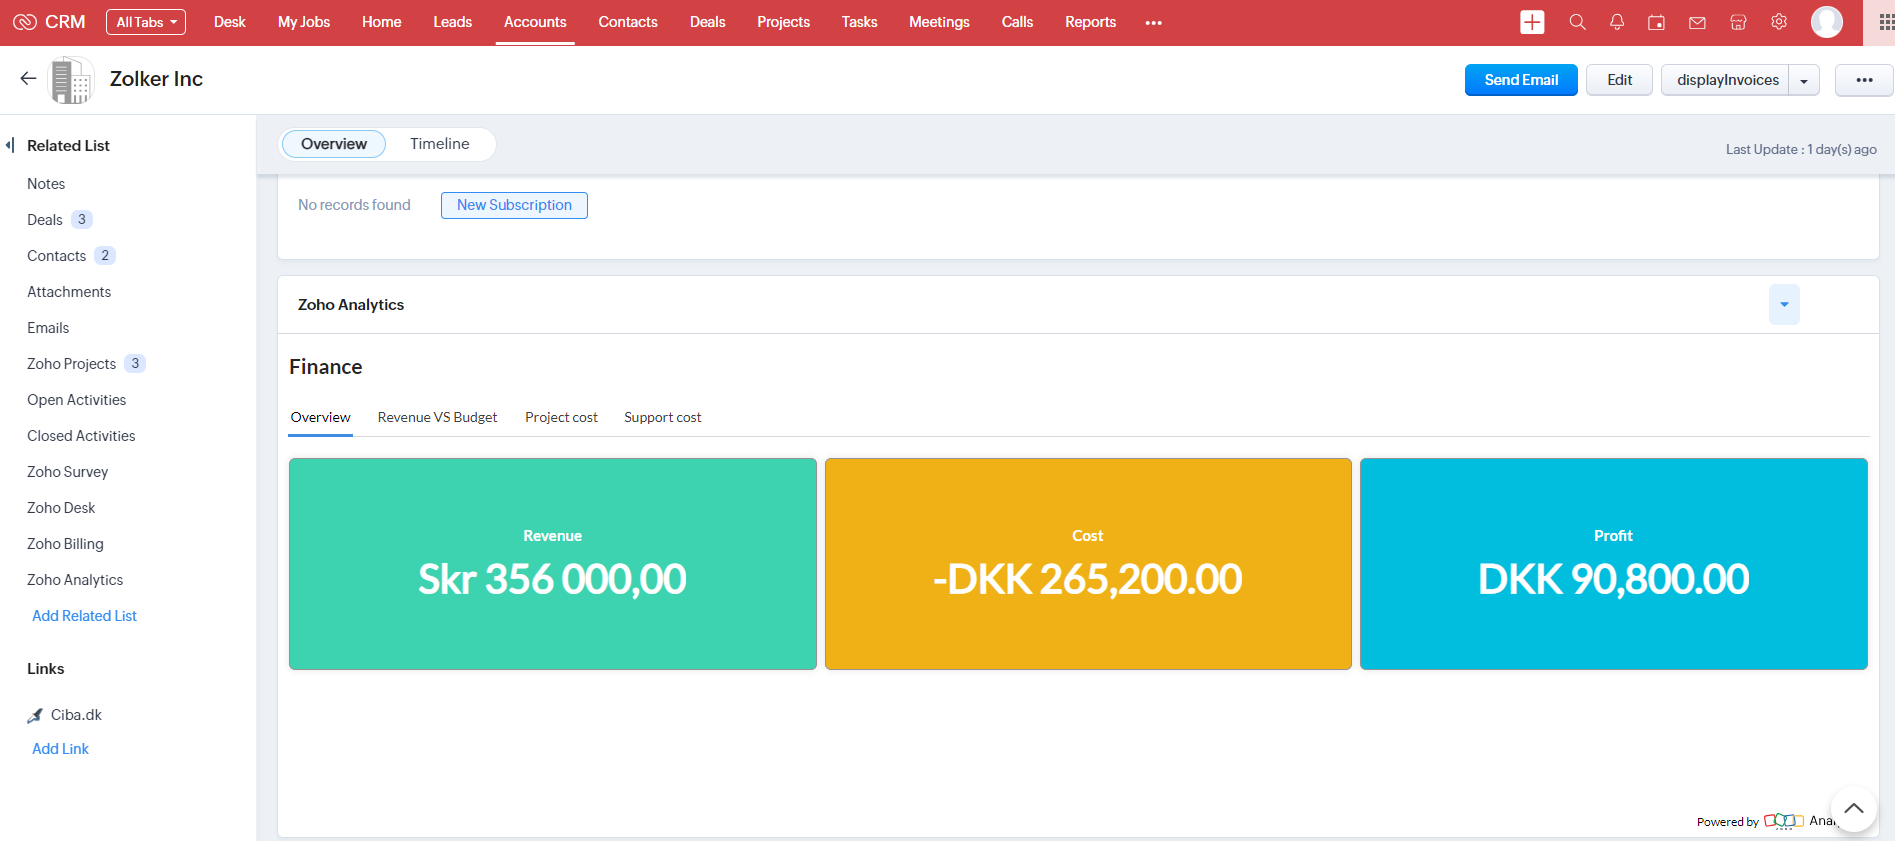The image size is (1895, 841).
Task: Open the Contacts module tab
Action: [628, 22]
